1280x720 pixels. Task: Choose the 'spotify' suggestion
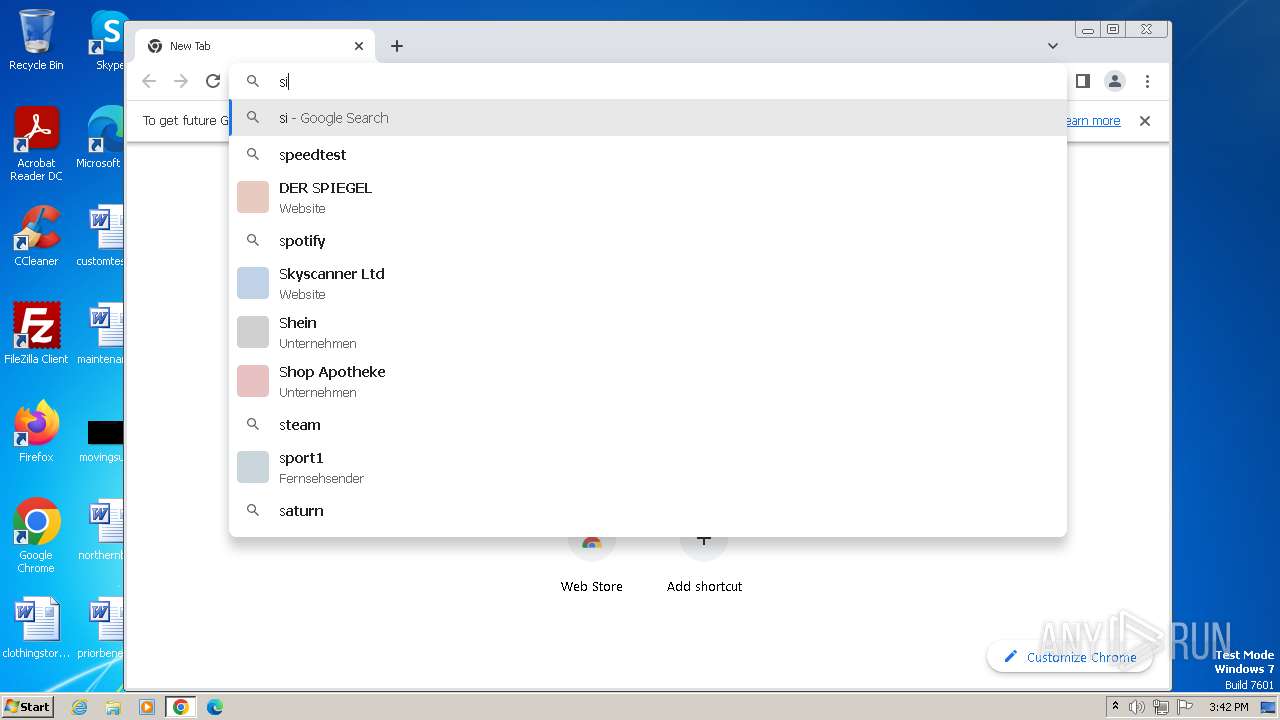[648, 241]
